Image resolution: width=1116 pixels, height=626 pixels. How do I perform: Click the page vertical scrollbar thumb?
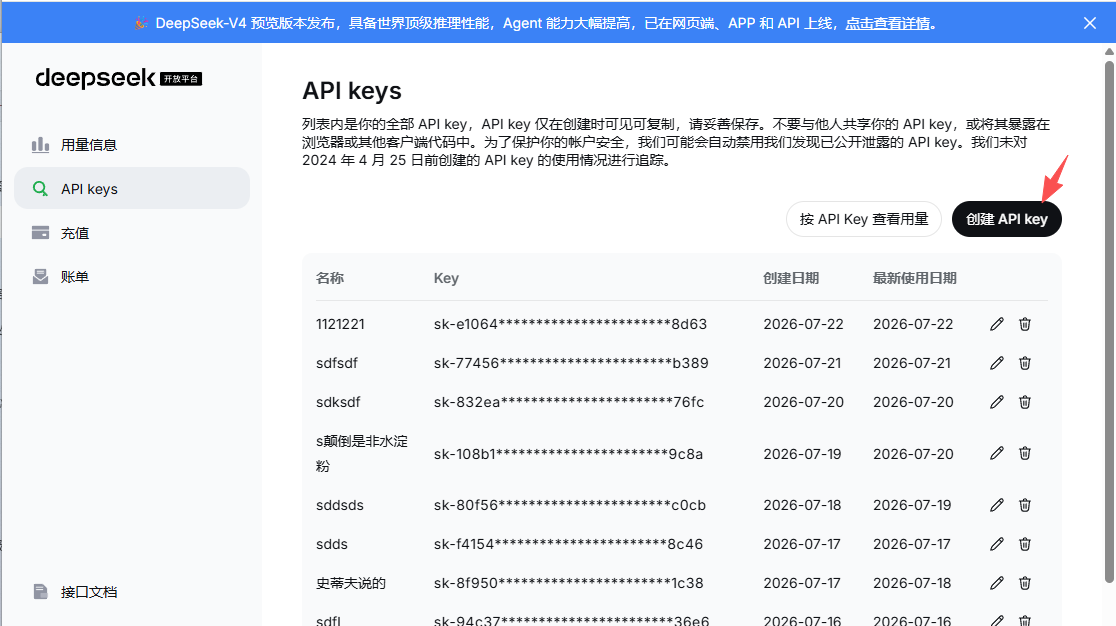(1109, 322)
